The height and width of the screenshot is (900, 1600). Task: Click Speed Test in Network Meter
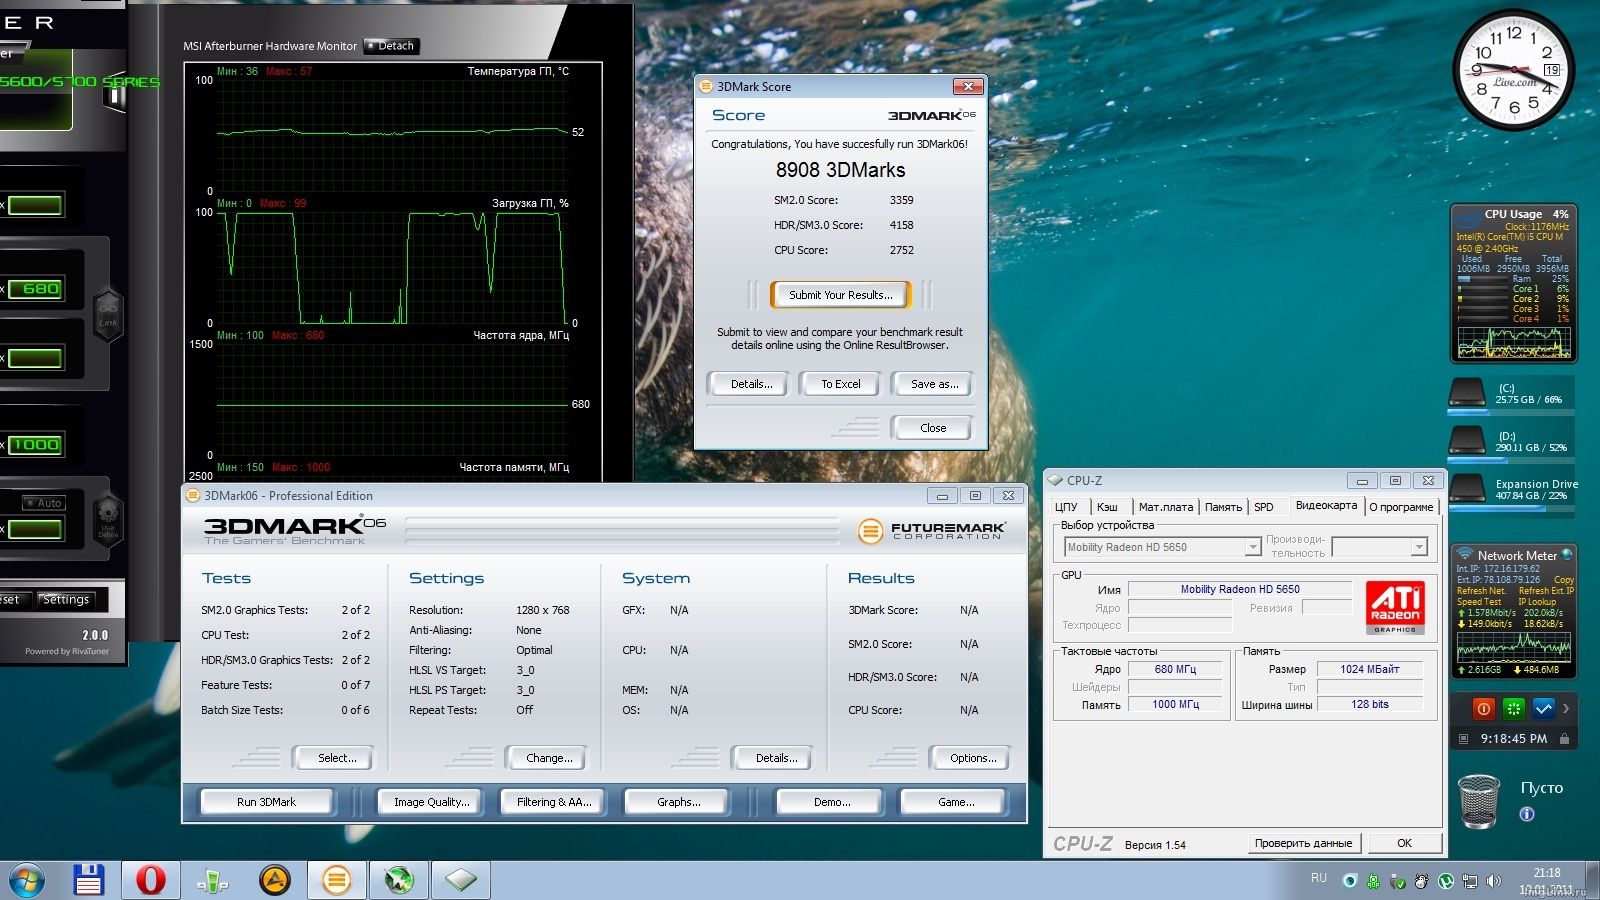tap(1479, 602)
